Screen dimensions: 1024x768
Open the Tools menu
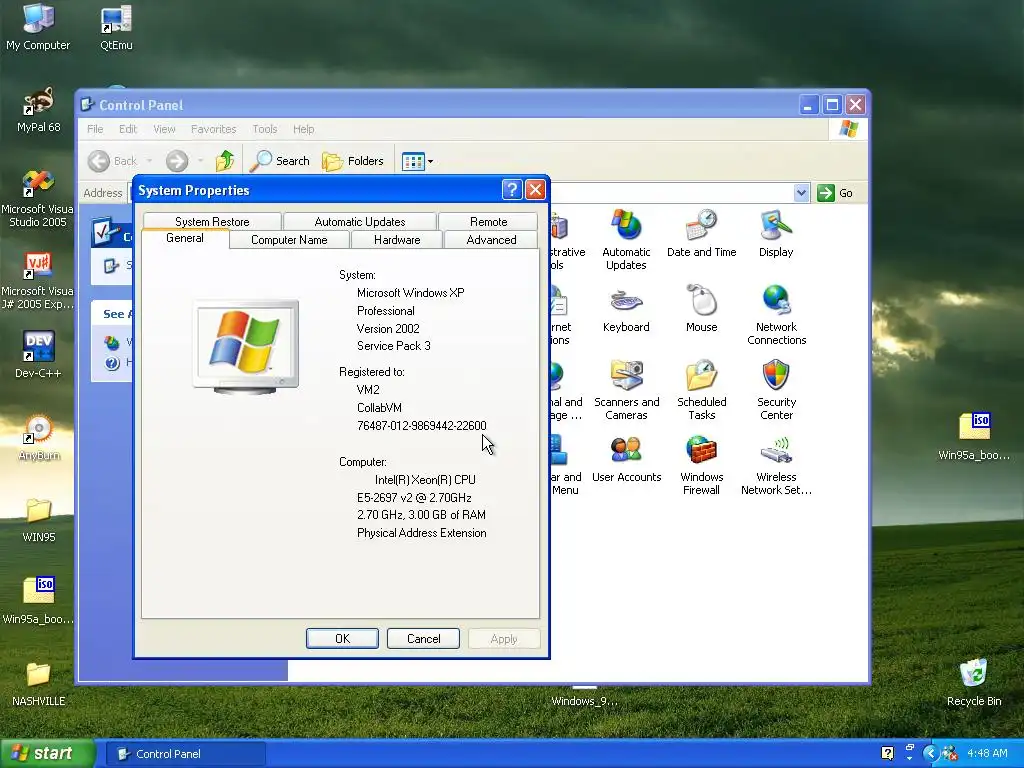coord(265,129)
